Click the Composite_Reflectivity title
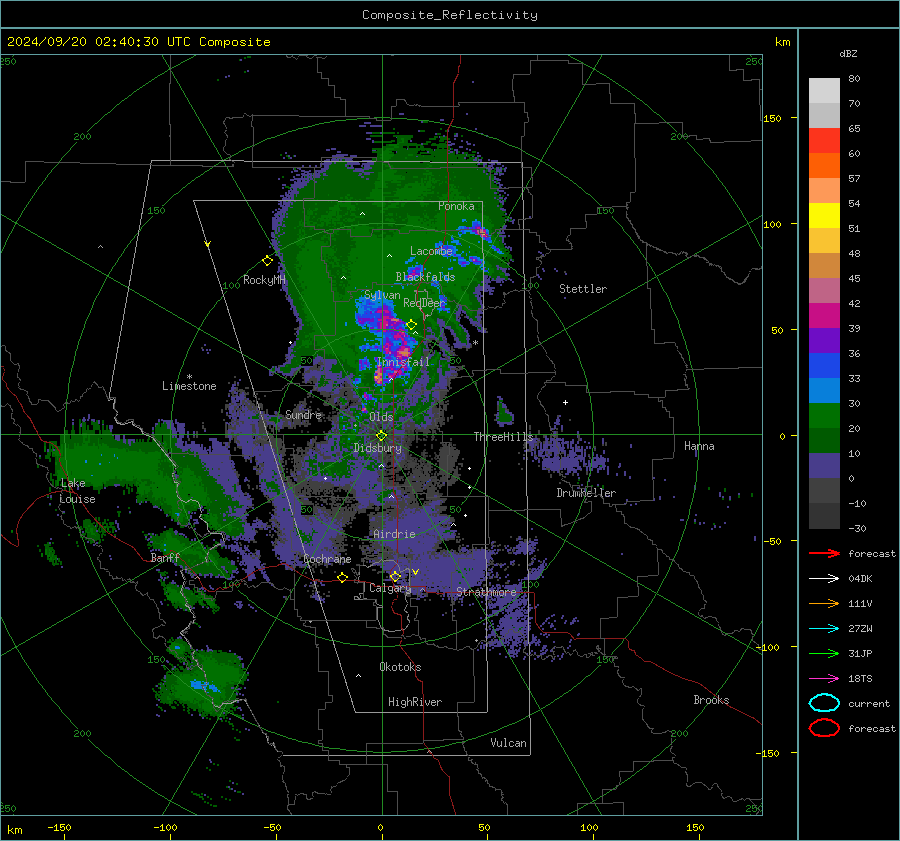Screen dimensions: 900x841 pos(449,15)
